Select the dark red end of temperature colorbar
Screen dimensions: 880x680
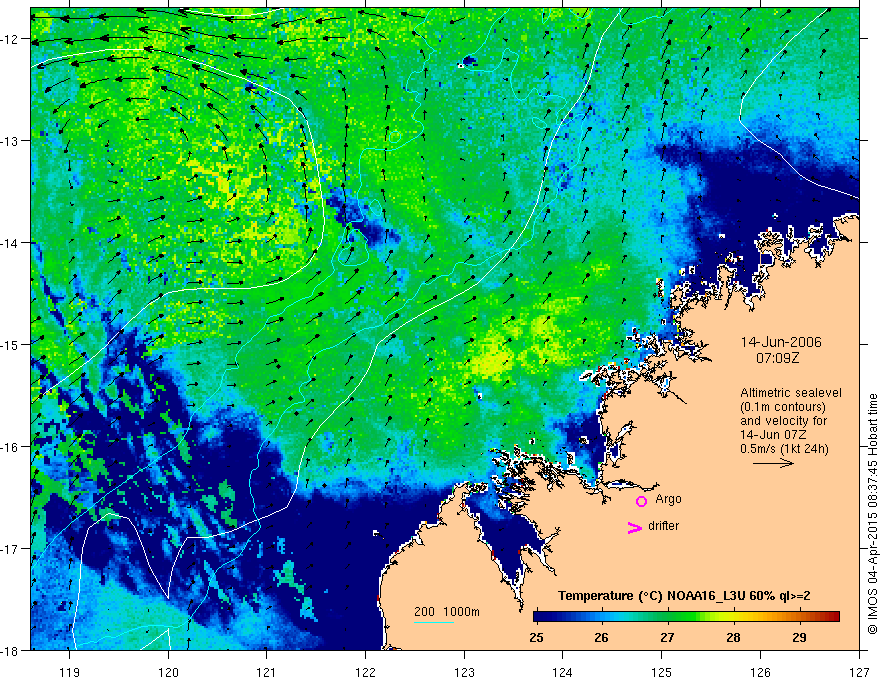coord(833,617)
